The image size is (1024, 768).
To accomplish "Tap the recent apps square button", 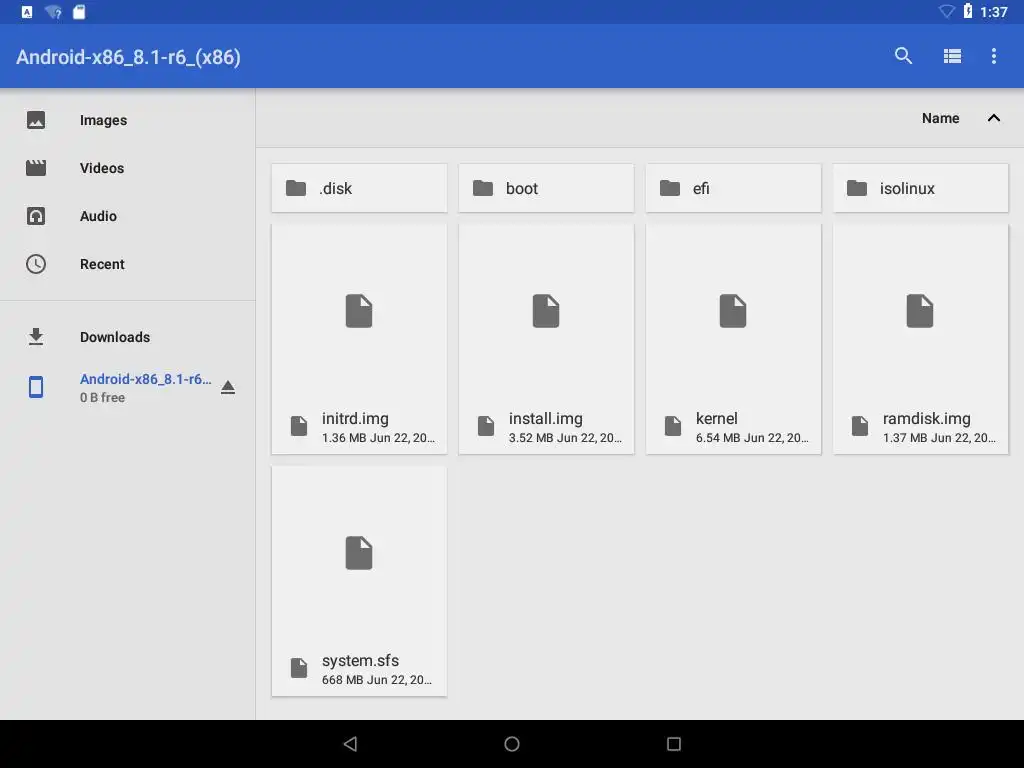I will click(x=674, y=744).
